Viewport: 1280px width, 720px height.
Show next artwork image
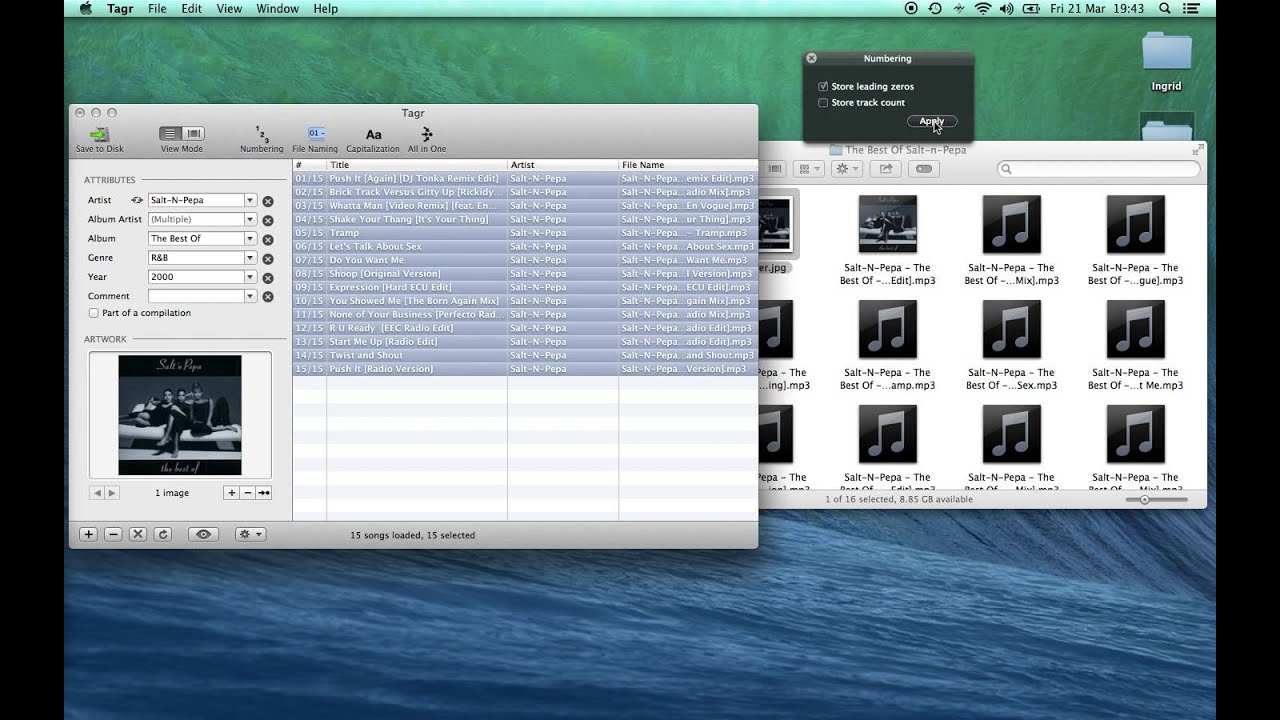[112, 493]
